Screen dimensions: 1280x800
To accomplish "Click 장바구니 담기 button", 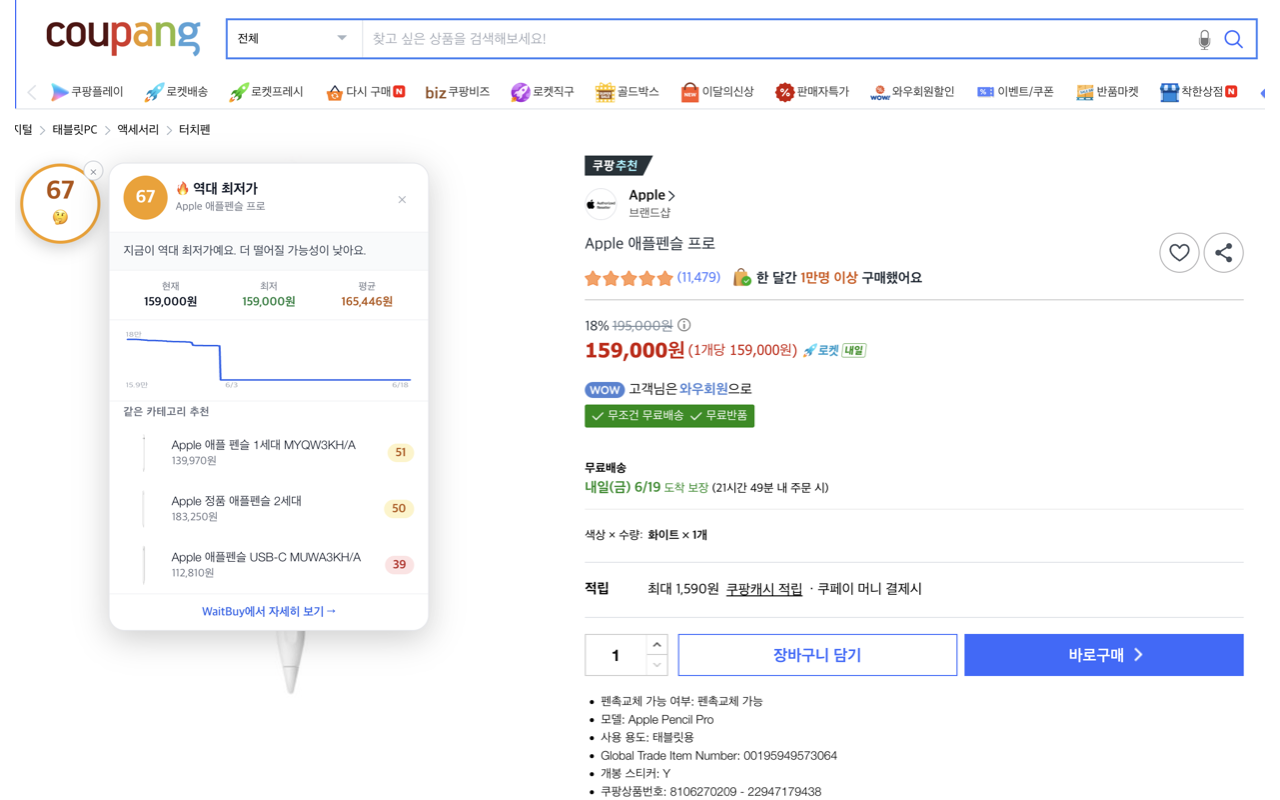I will [x=817, y=655].
